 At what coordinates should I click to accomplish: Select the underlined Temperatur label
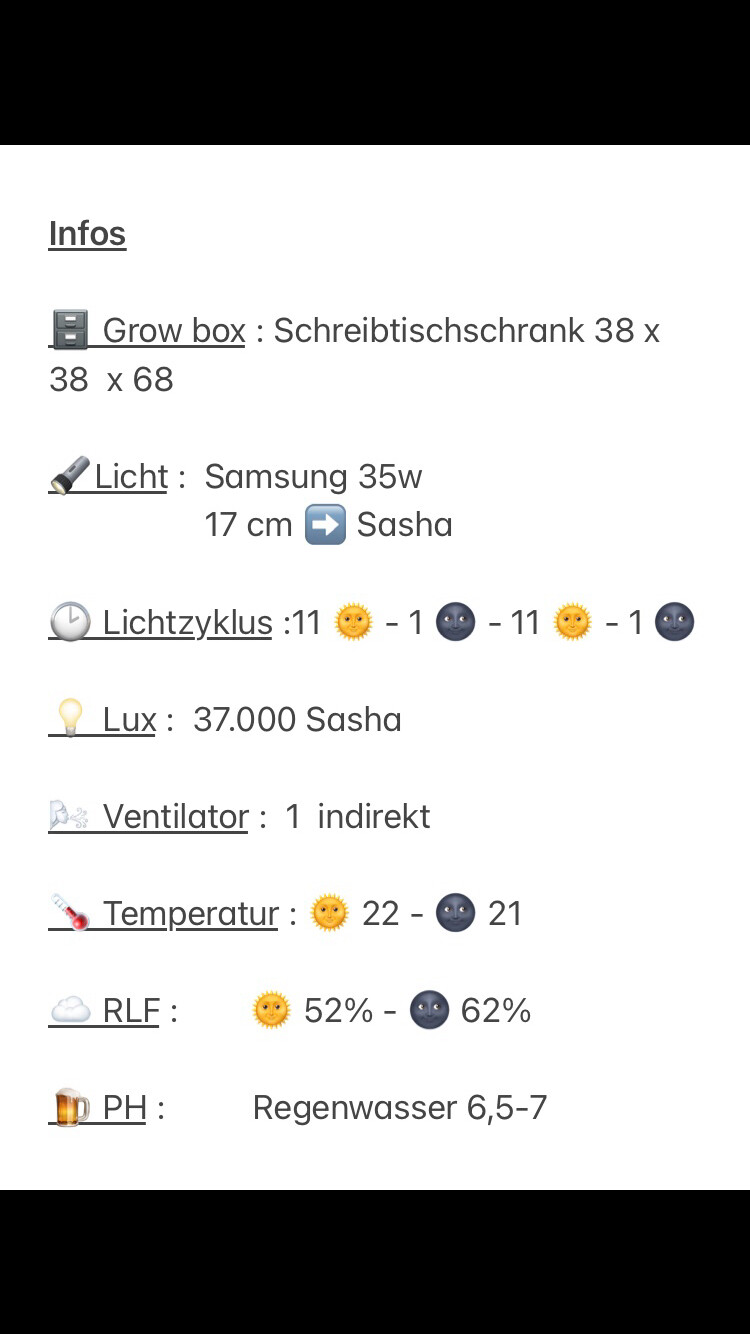click(191, 914)
